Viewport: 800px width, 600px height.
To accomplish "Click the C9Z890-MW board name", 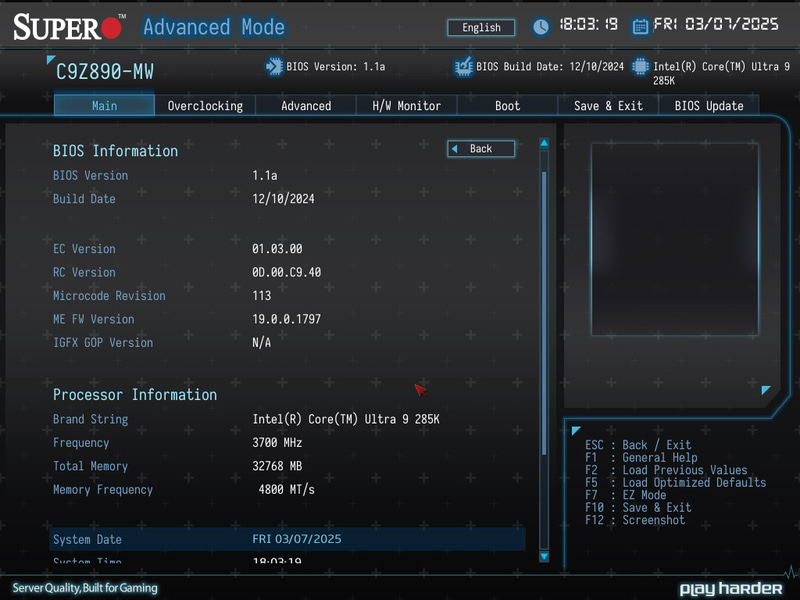I will pyautogui.click(x=105, y=72).
